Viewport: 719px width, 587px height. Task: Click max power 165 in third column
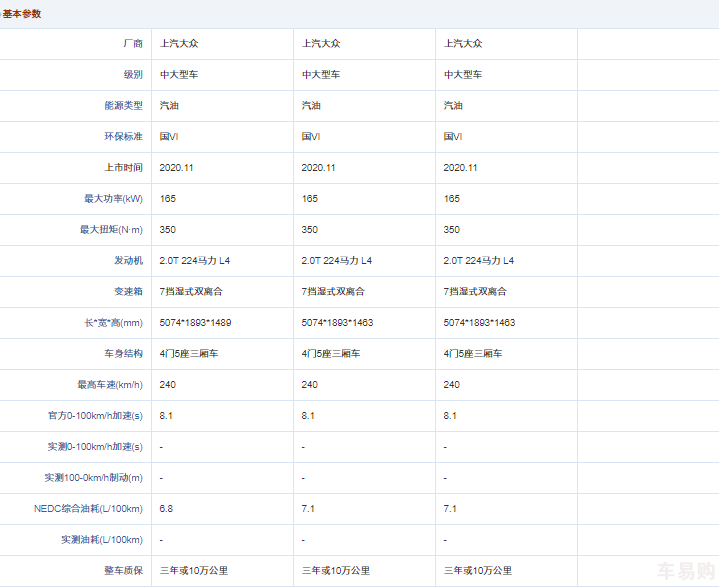coord(452,199)
